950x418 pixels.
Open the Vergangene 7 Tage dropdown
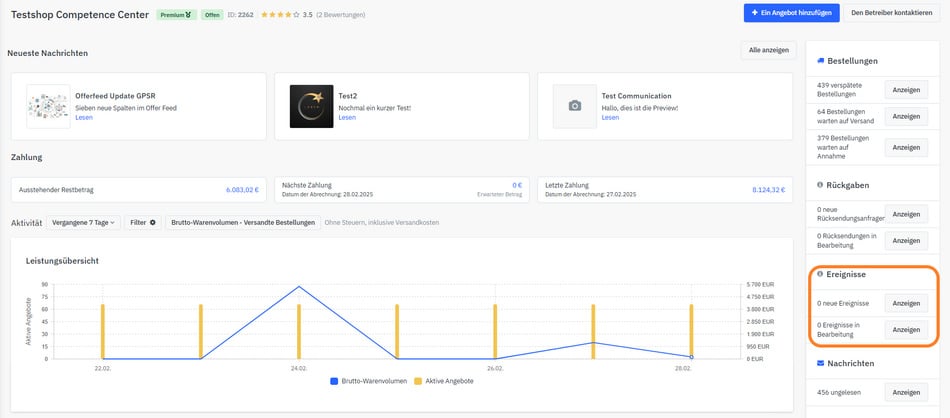tap(84, 222)
